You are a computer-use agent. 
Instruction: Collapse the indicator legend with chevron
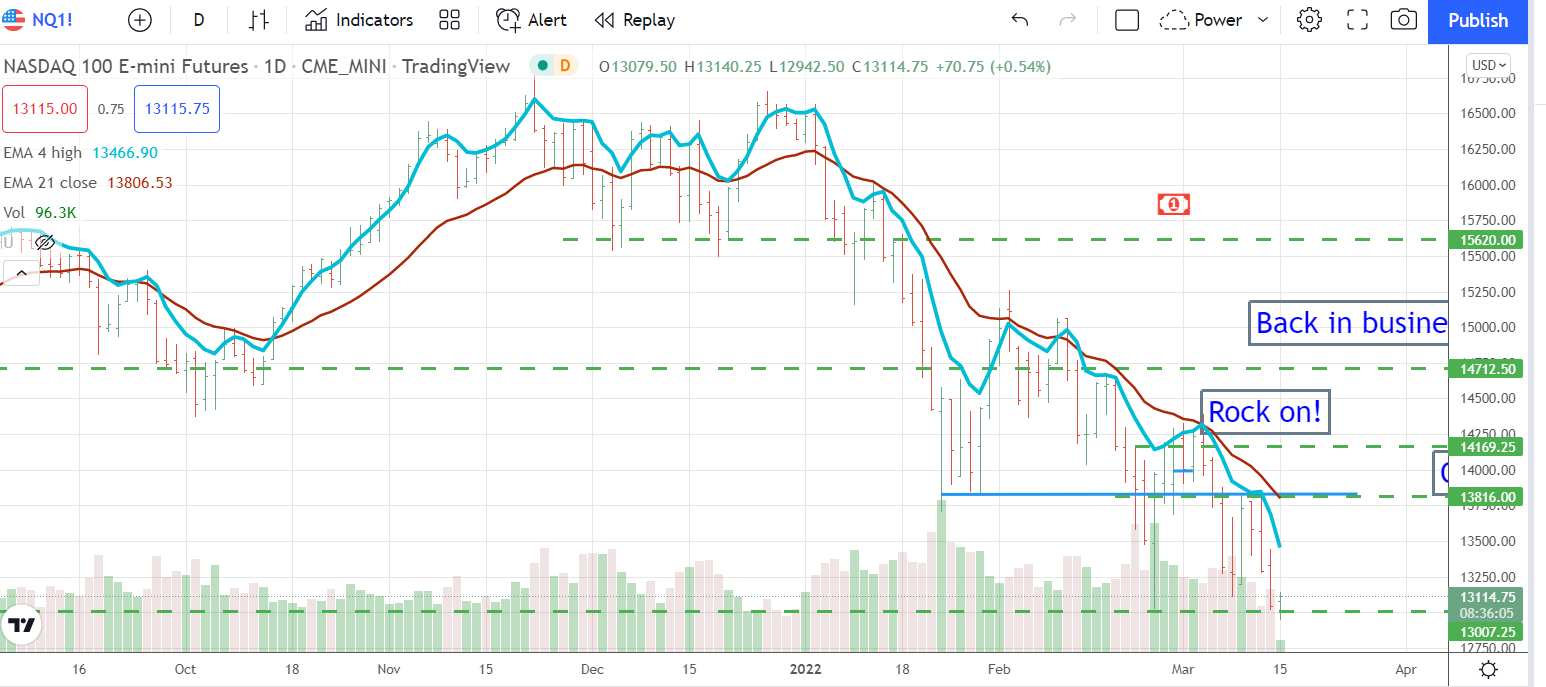point(20,272)
